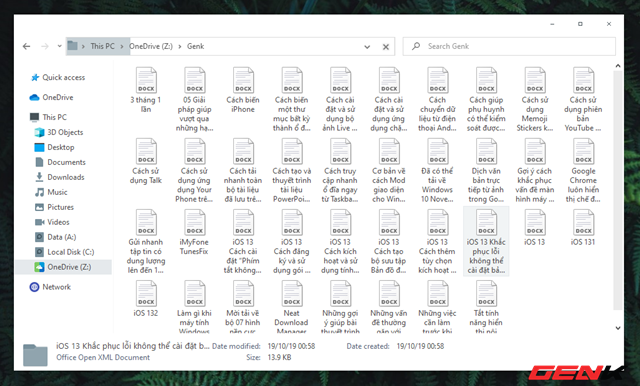Select 'Google Chrome luôn hiển thị' file
Image resolution: width=640 pixels, height=386 pixels.
tap(583, 171)
